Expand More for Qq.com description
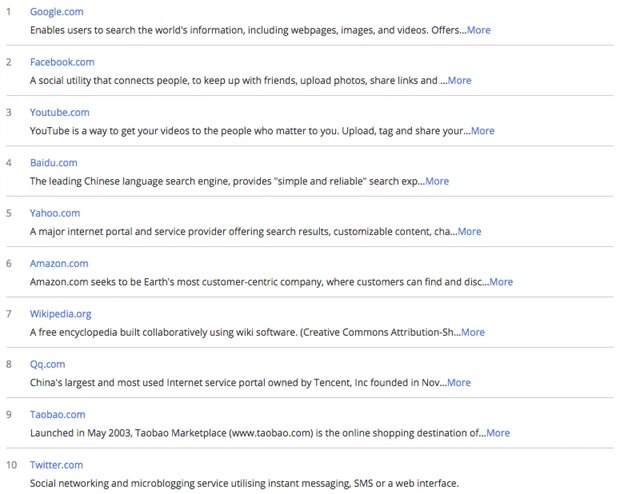The width and height of the screenshot is (640, 494). tap(459, 382)
